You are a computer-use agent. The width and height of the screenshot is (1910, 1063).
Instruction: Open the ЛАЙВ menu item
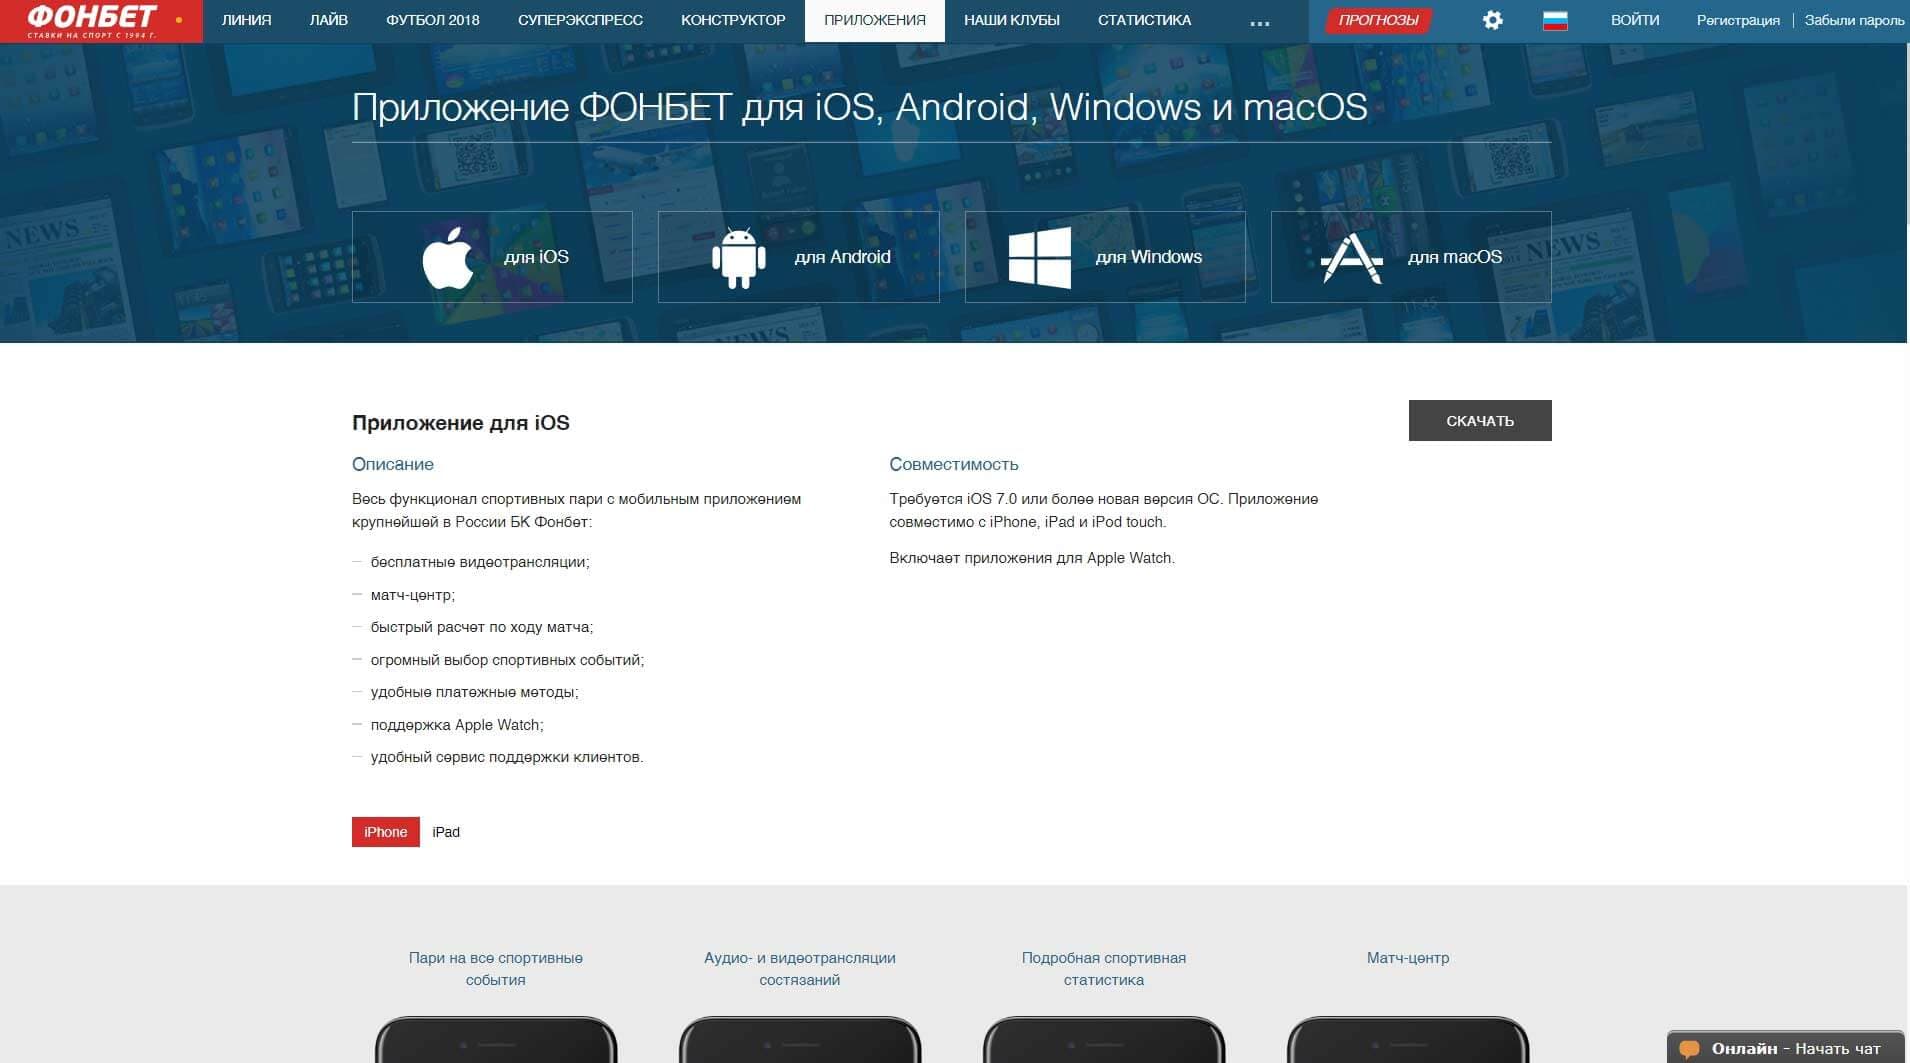click(329, 20)
